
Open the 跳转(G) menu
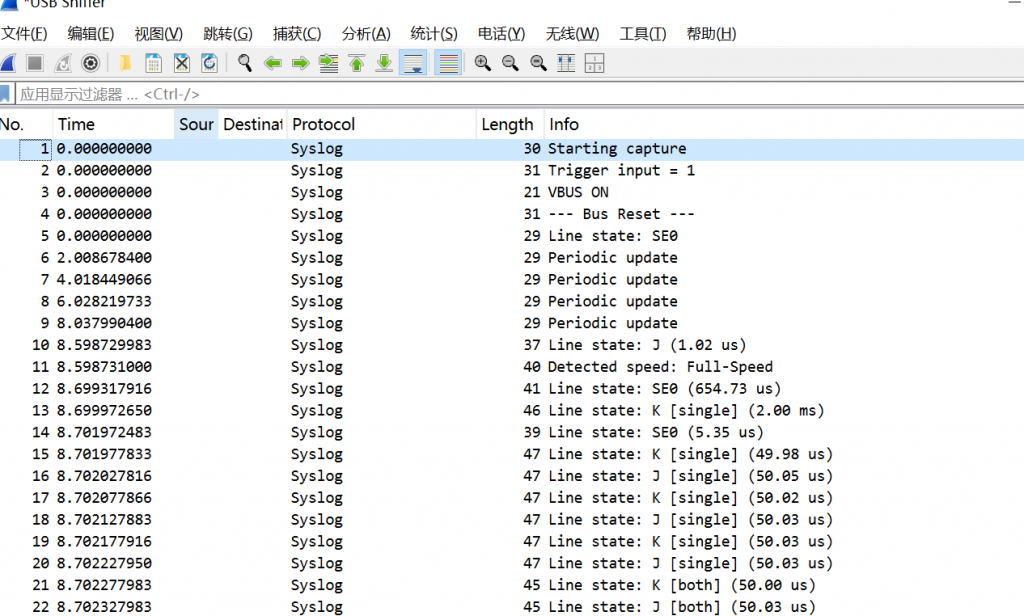(x=228, y=34)
